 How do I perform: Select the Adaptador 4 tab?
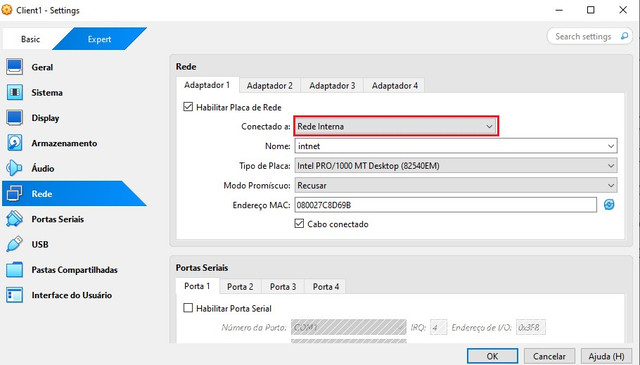click(394, 85)
